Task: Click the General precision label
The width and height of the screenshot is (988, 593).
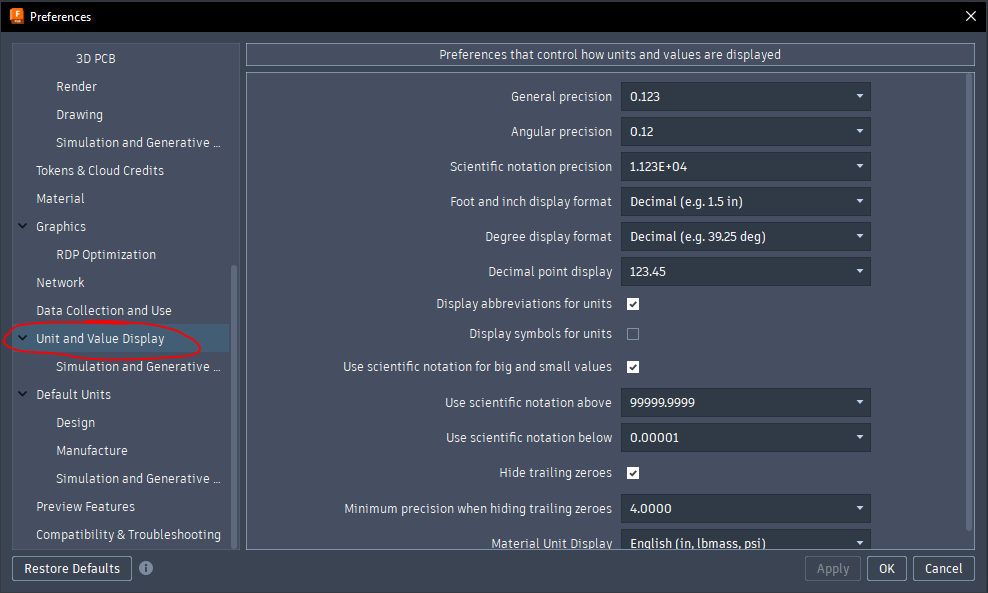Action: pos(561,96)
